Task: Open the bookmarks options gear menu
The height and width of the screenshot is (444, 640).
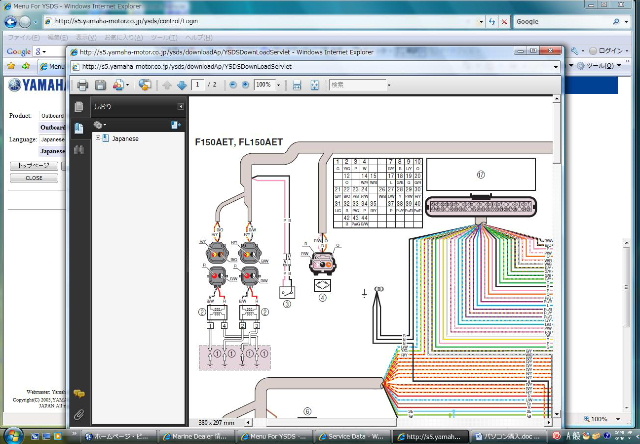Action: 99,125
